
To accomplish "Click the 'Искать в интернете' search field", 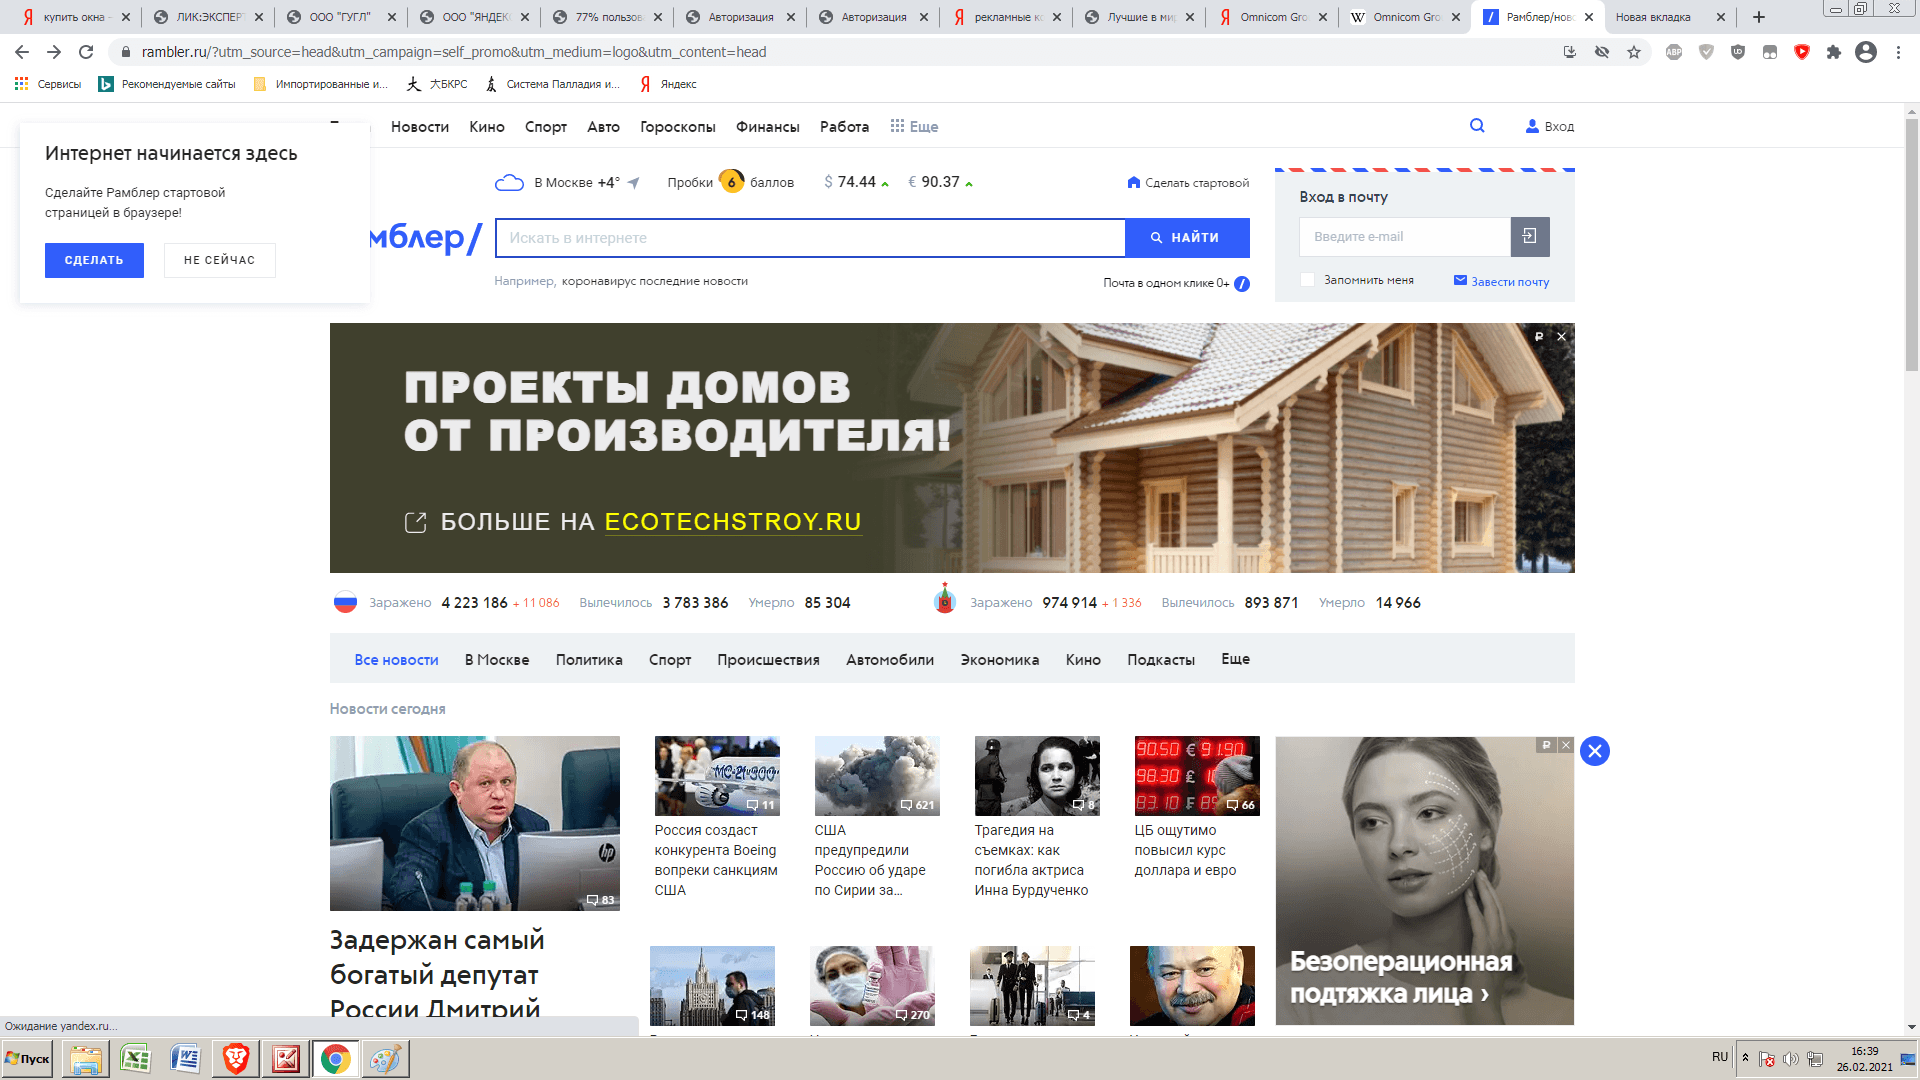I will point(810,238).
